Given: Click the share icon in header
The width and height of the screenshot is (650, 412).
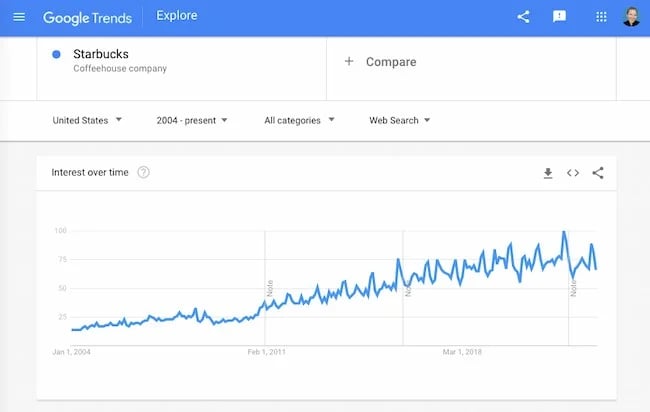Looking at the screenshot, I should [x=523, y=17].
